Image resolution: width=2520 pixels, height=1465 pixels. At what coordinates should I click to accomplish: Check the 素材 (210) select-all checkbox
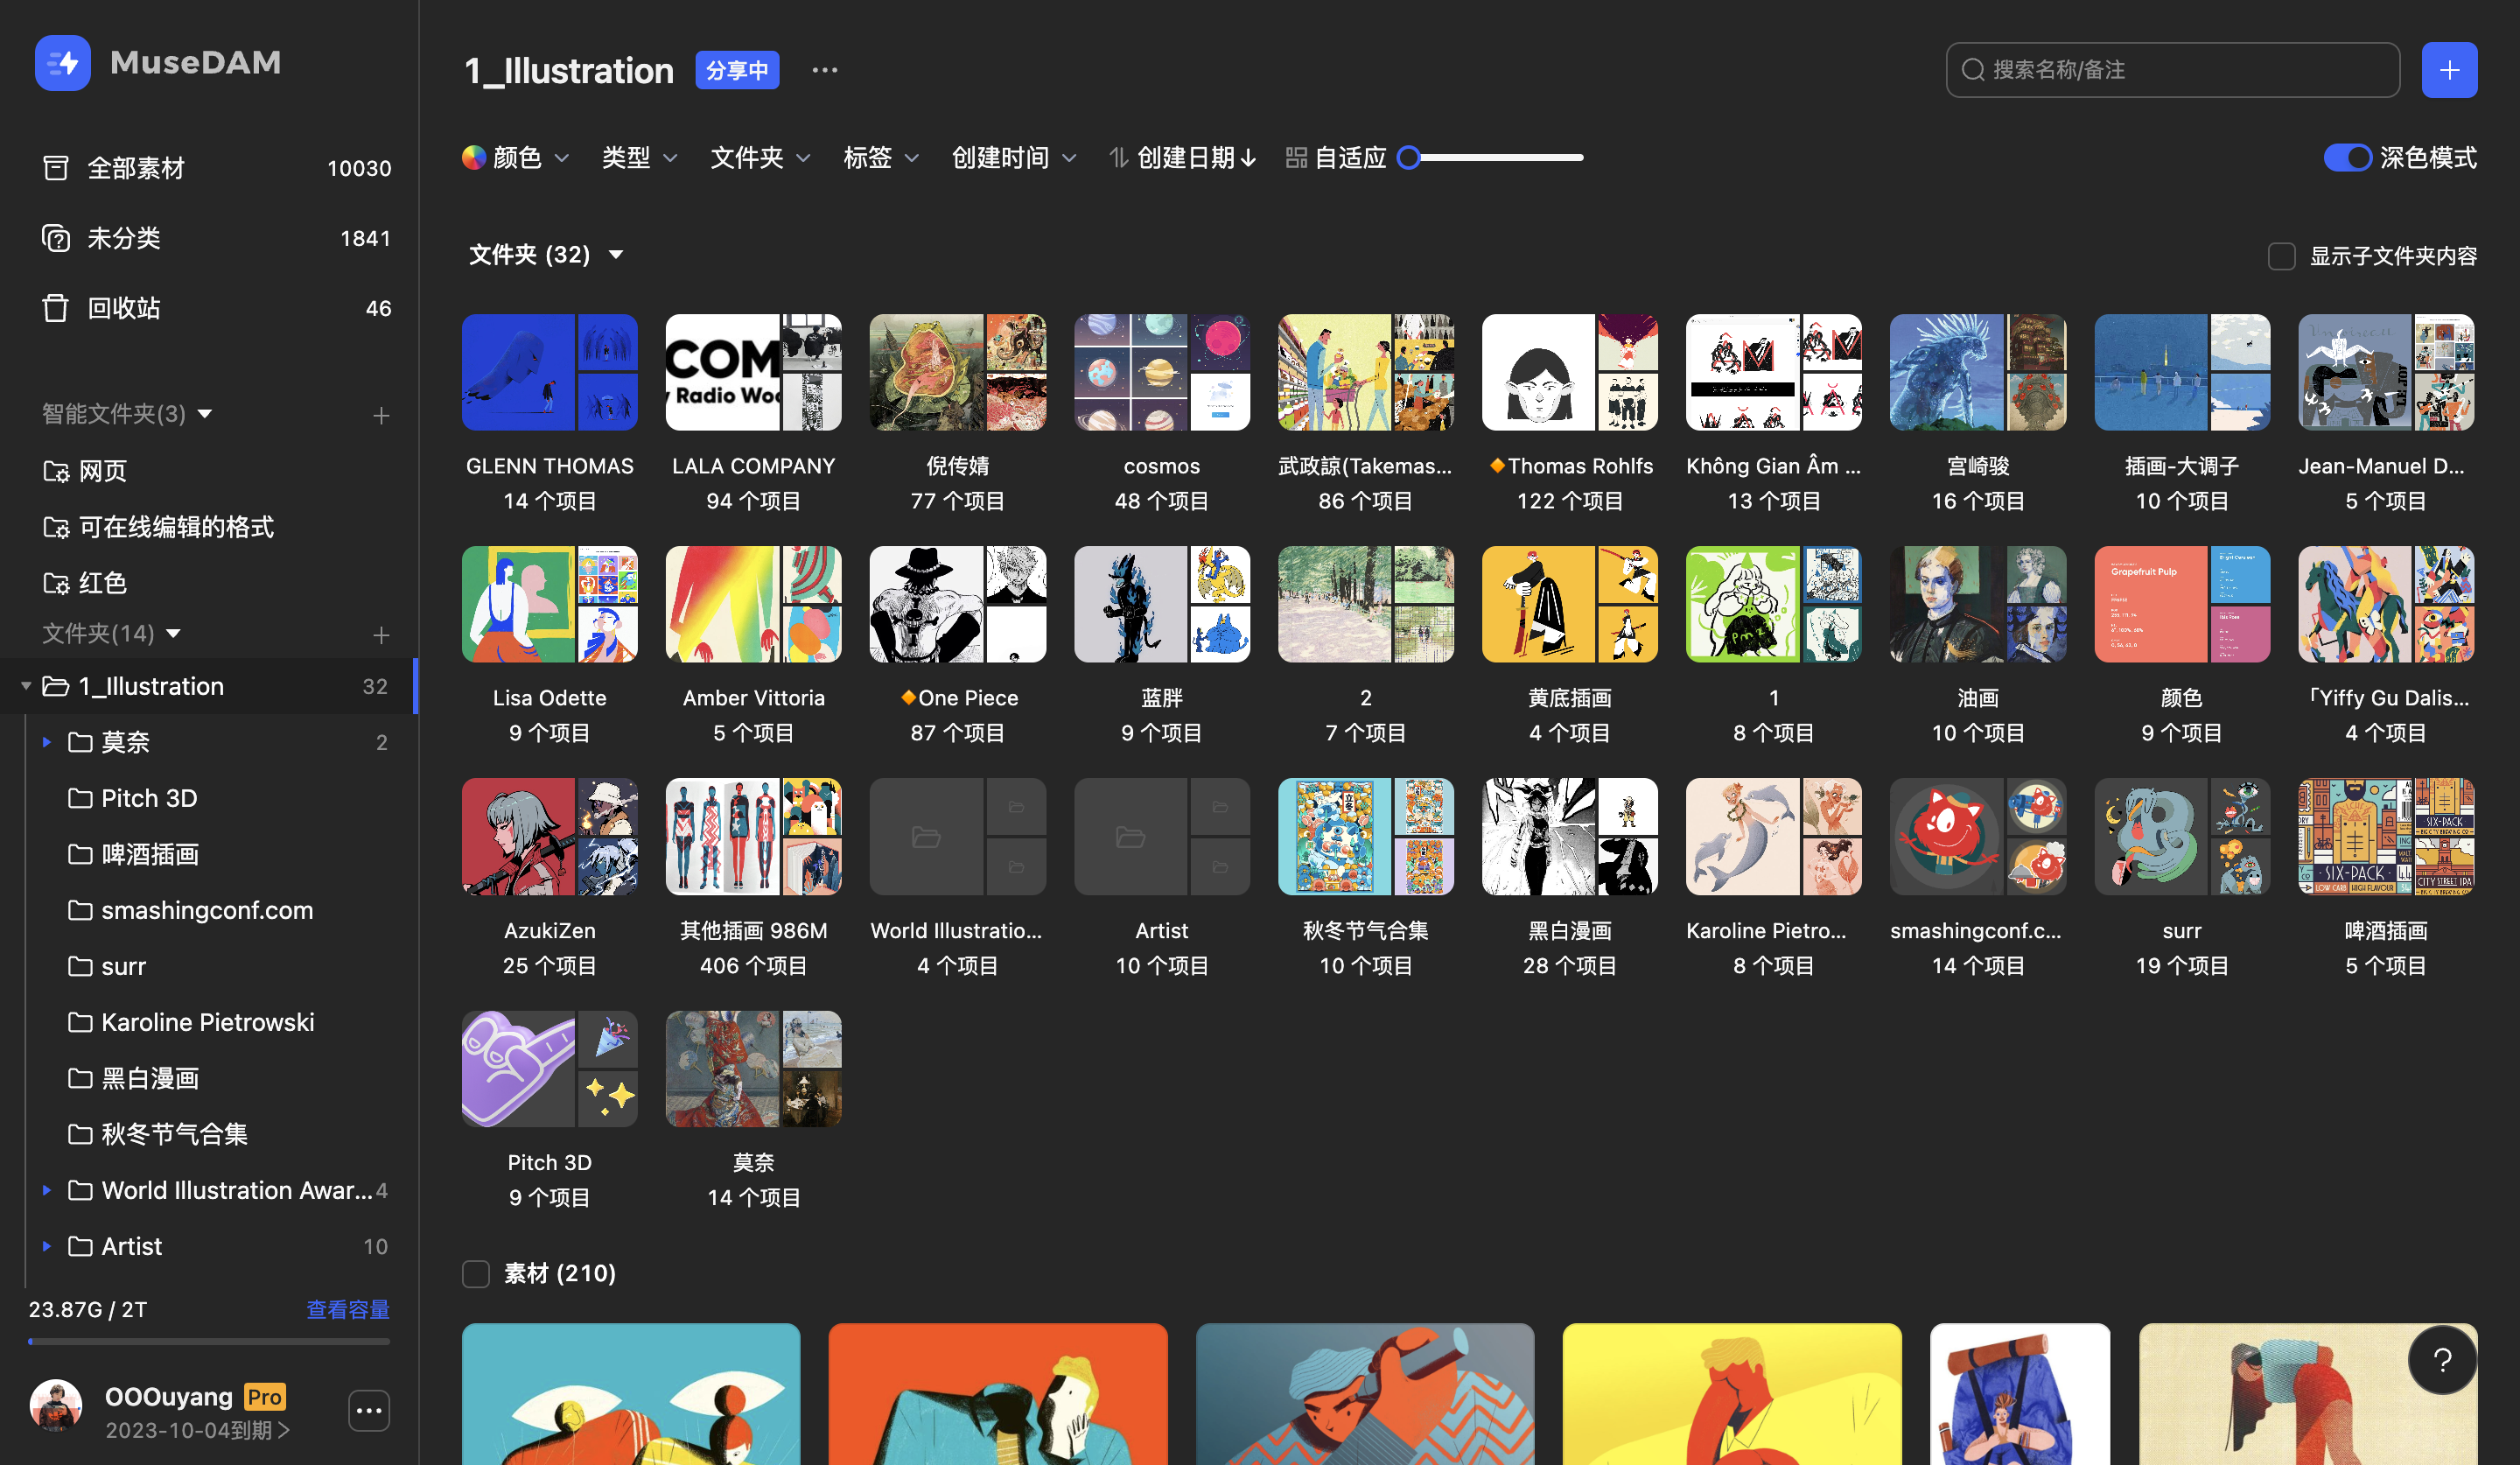pyautogui.click(x=476, y=1274)
